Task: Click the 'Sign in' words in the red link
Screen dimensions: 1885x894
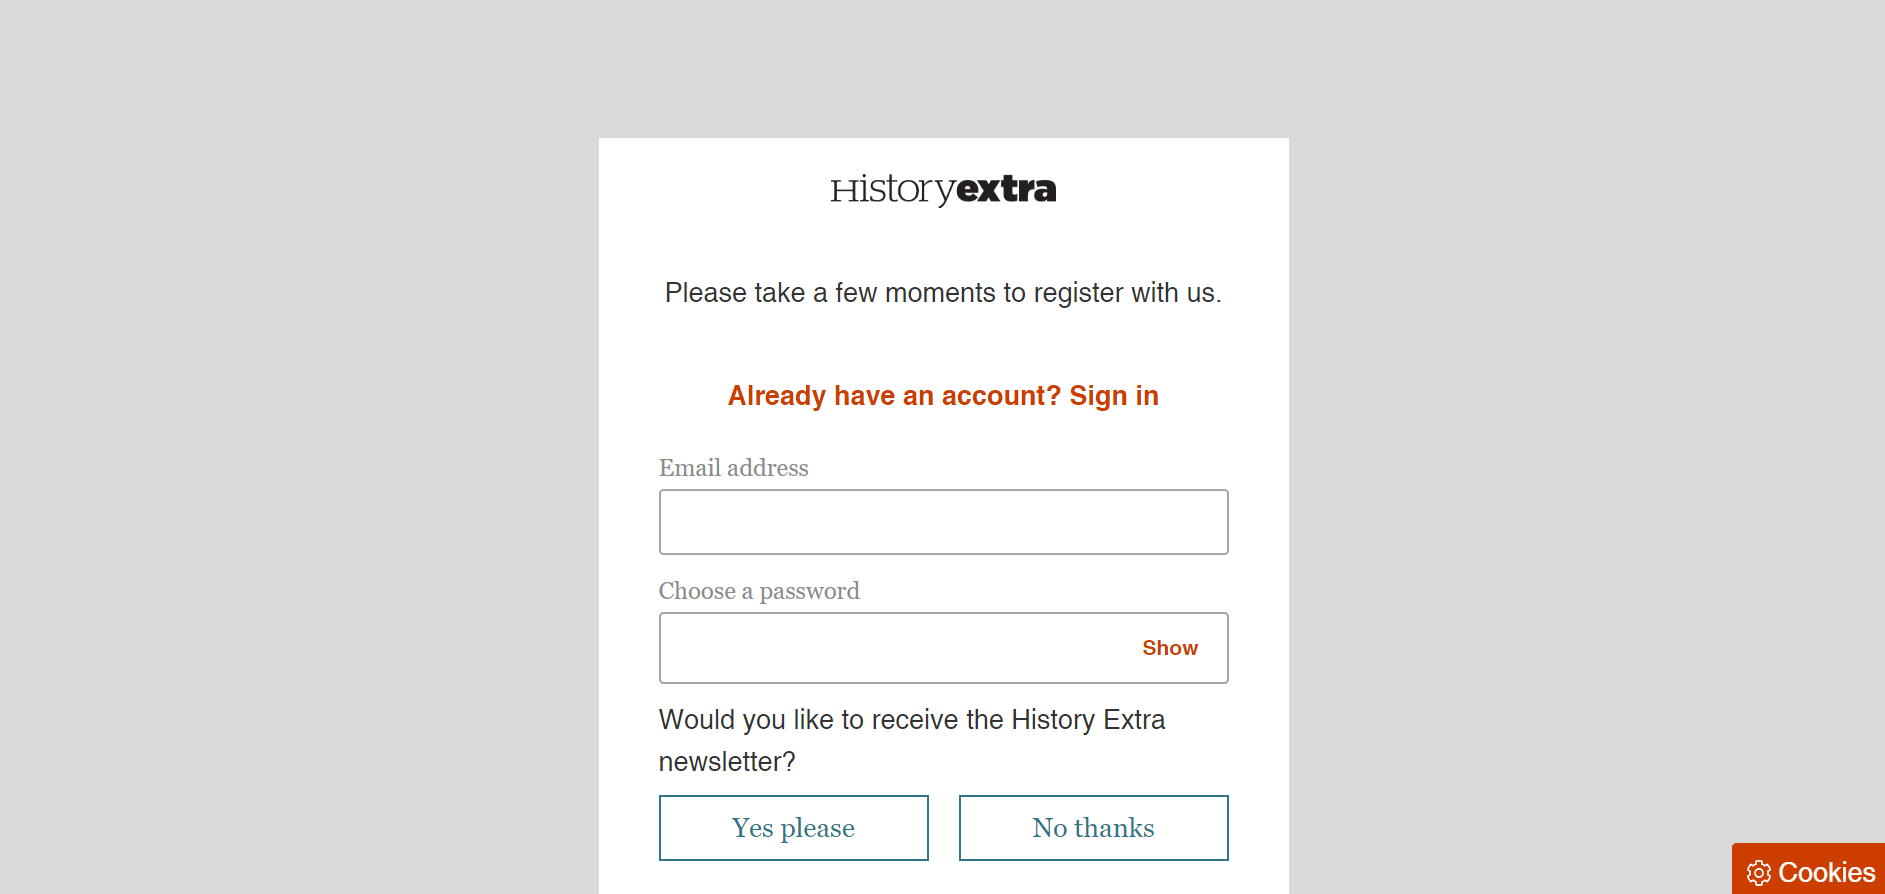Action: pyautogui.click(x=1114, y=396)
